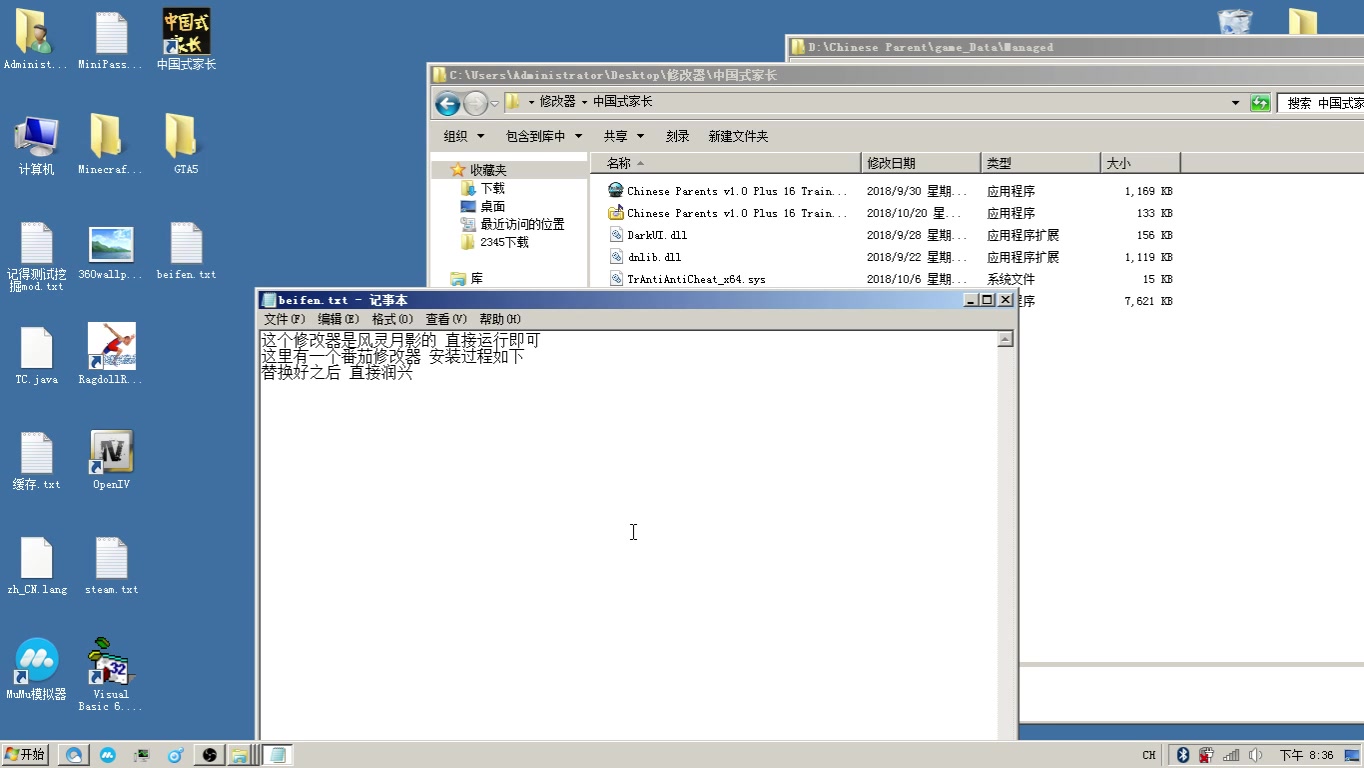Screen dimensions: 1364x768
Task: Open the network signal tray icon
Action: [x=1231, y=755]
